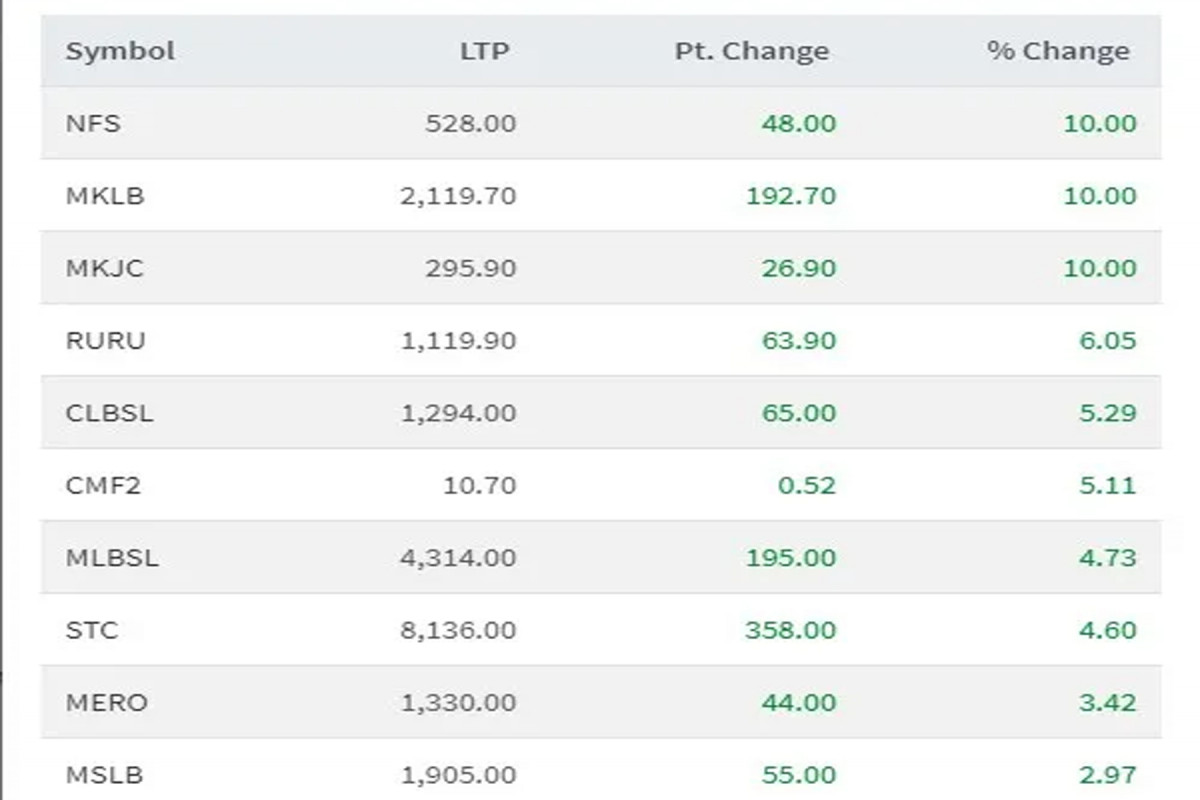
Task: Open the MLBSL stock symbol
Action: (x=112, y=558)
